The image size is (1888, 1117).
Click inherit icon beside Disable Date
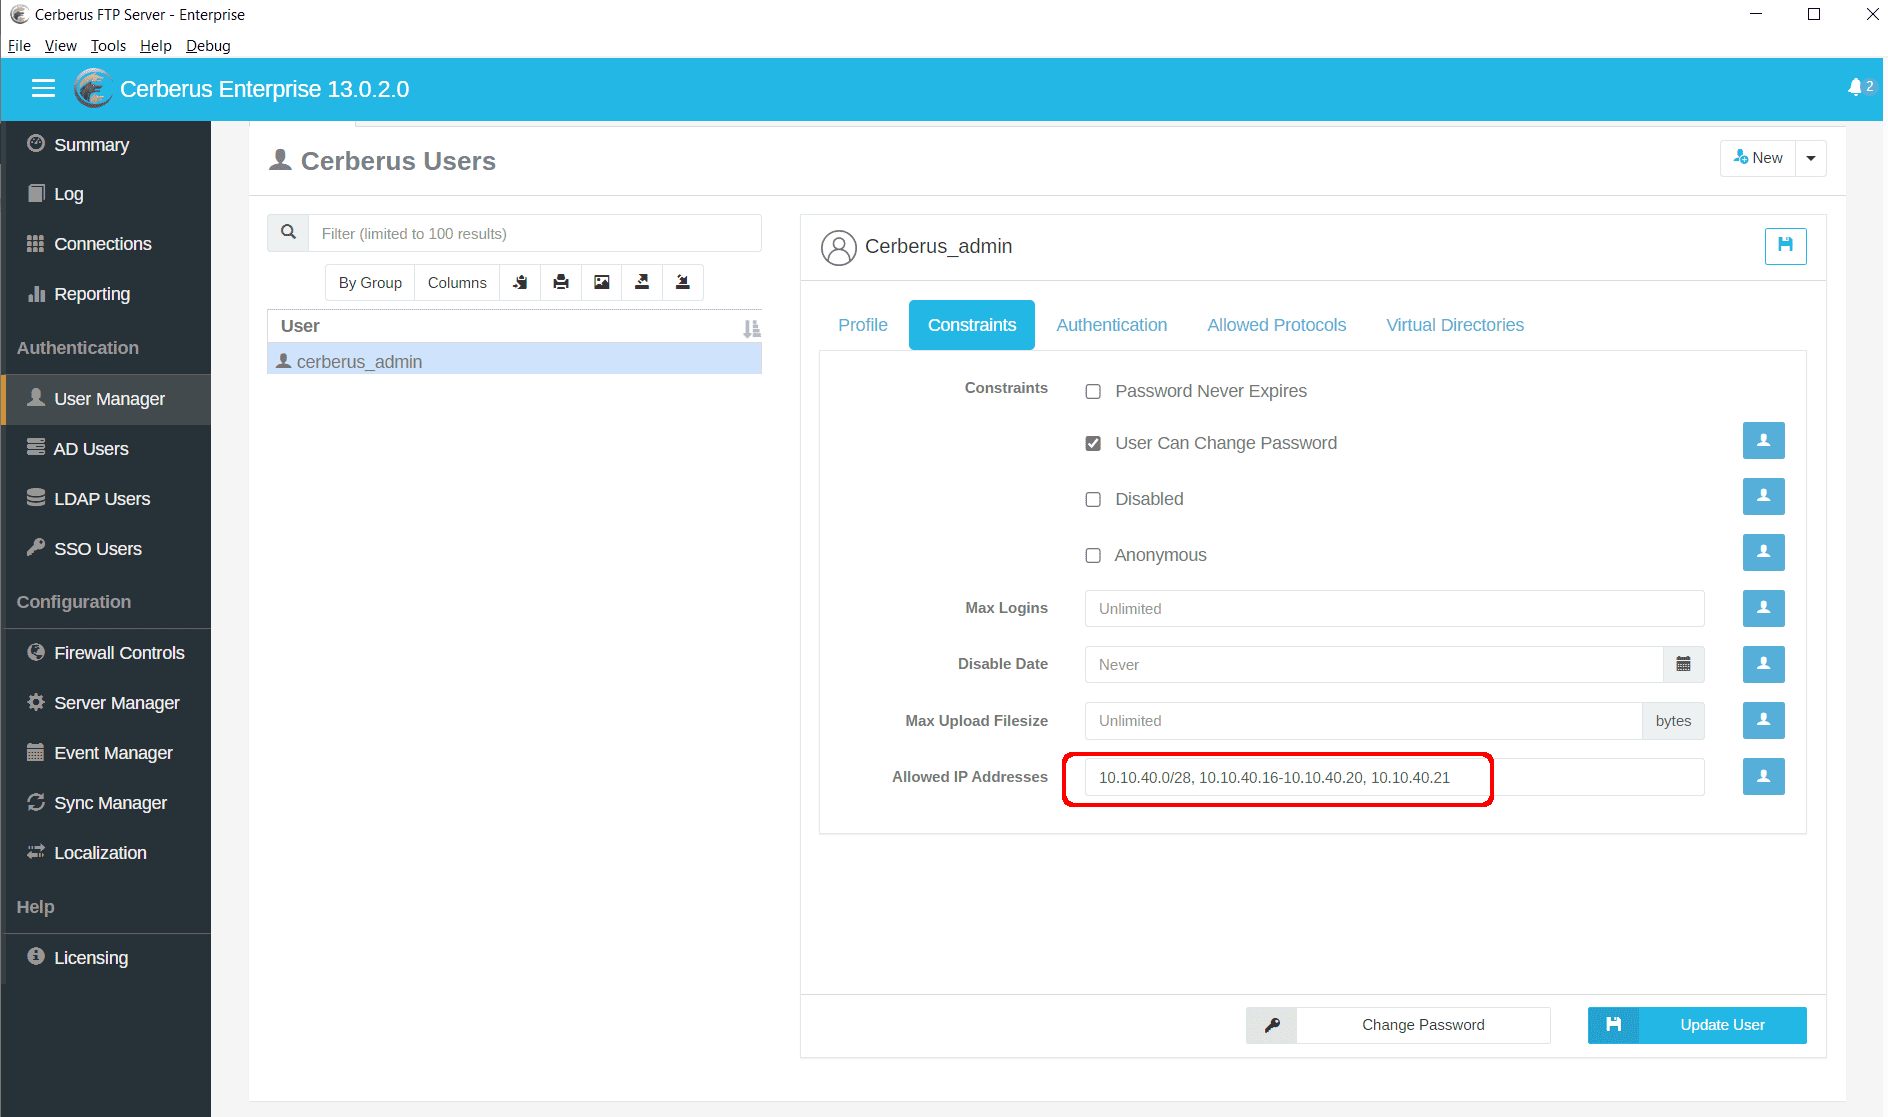point(1763,664)
